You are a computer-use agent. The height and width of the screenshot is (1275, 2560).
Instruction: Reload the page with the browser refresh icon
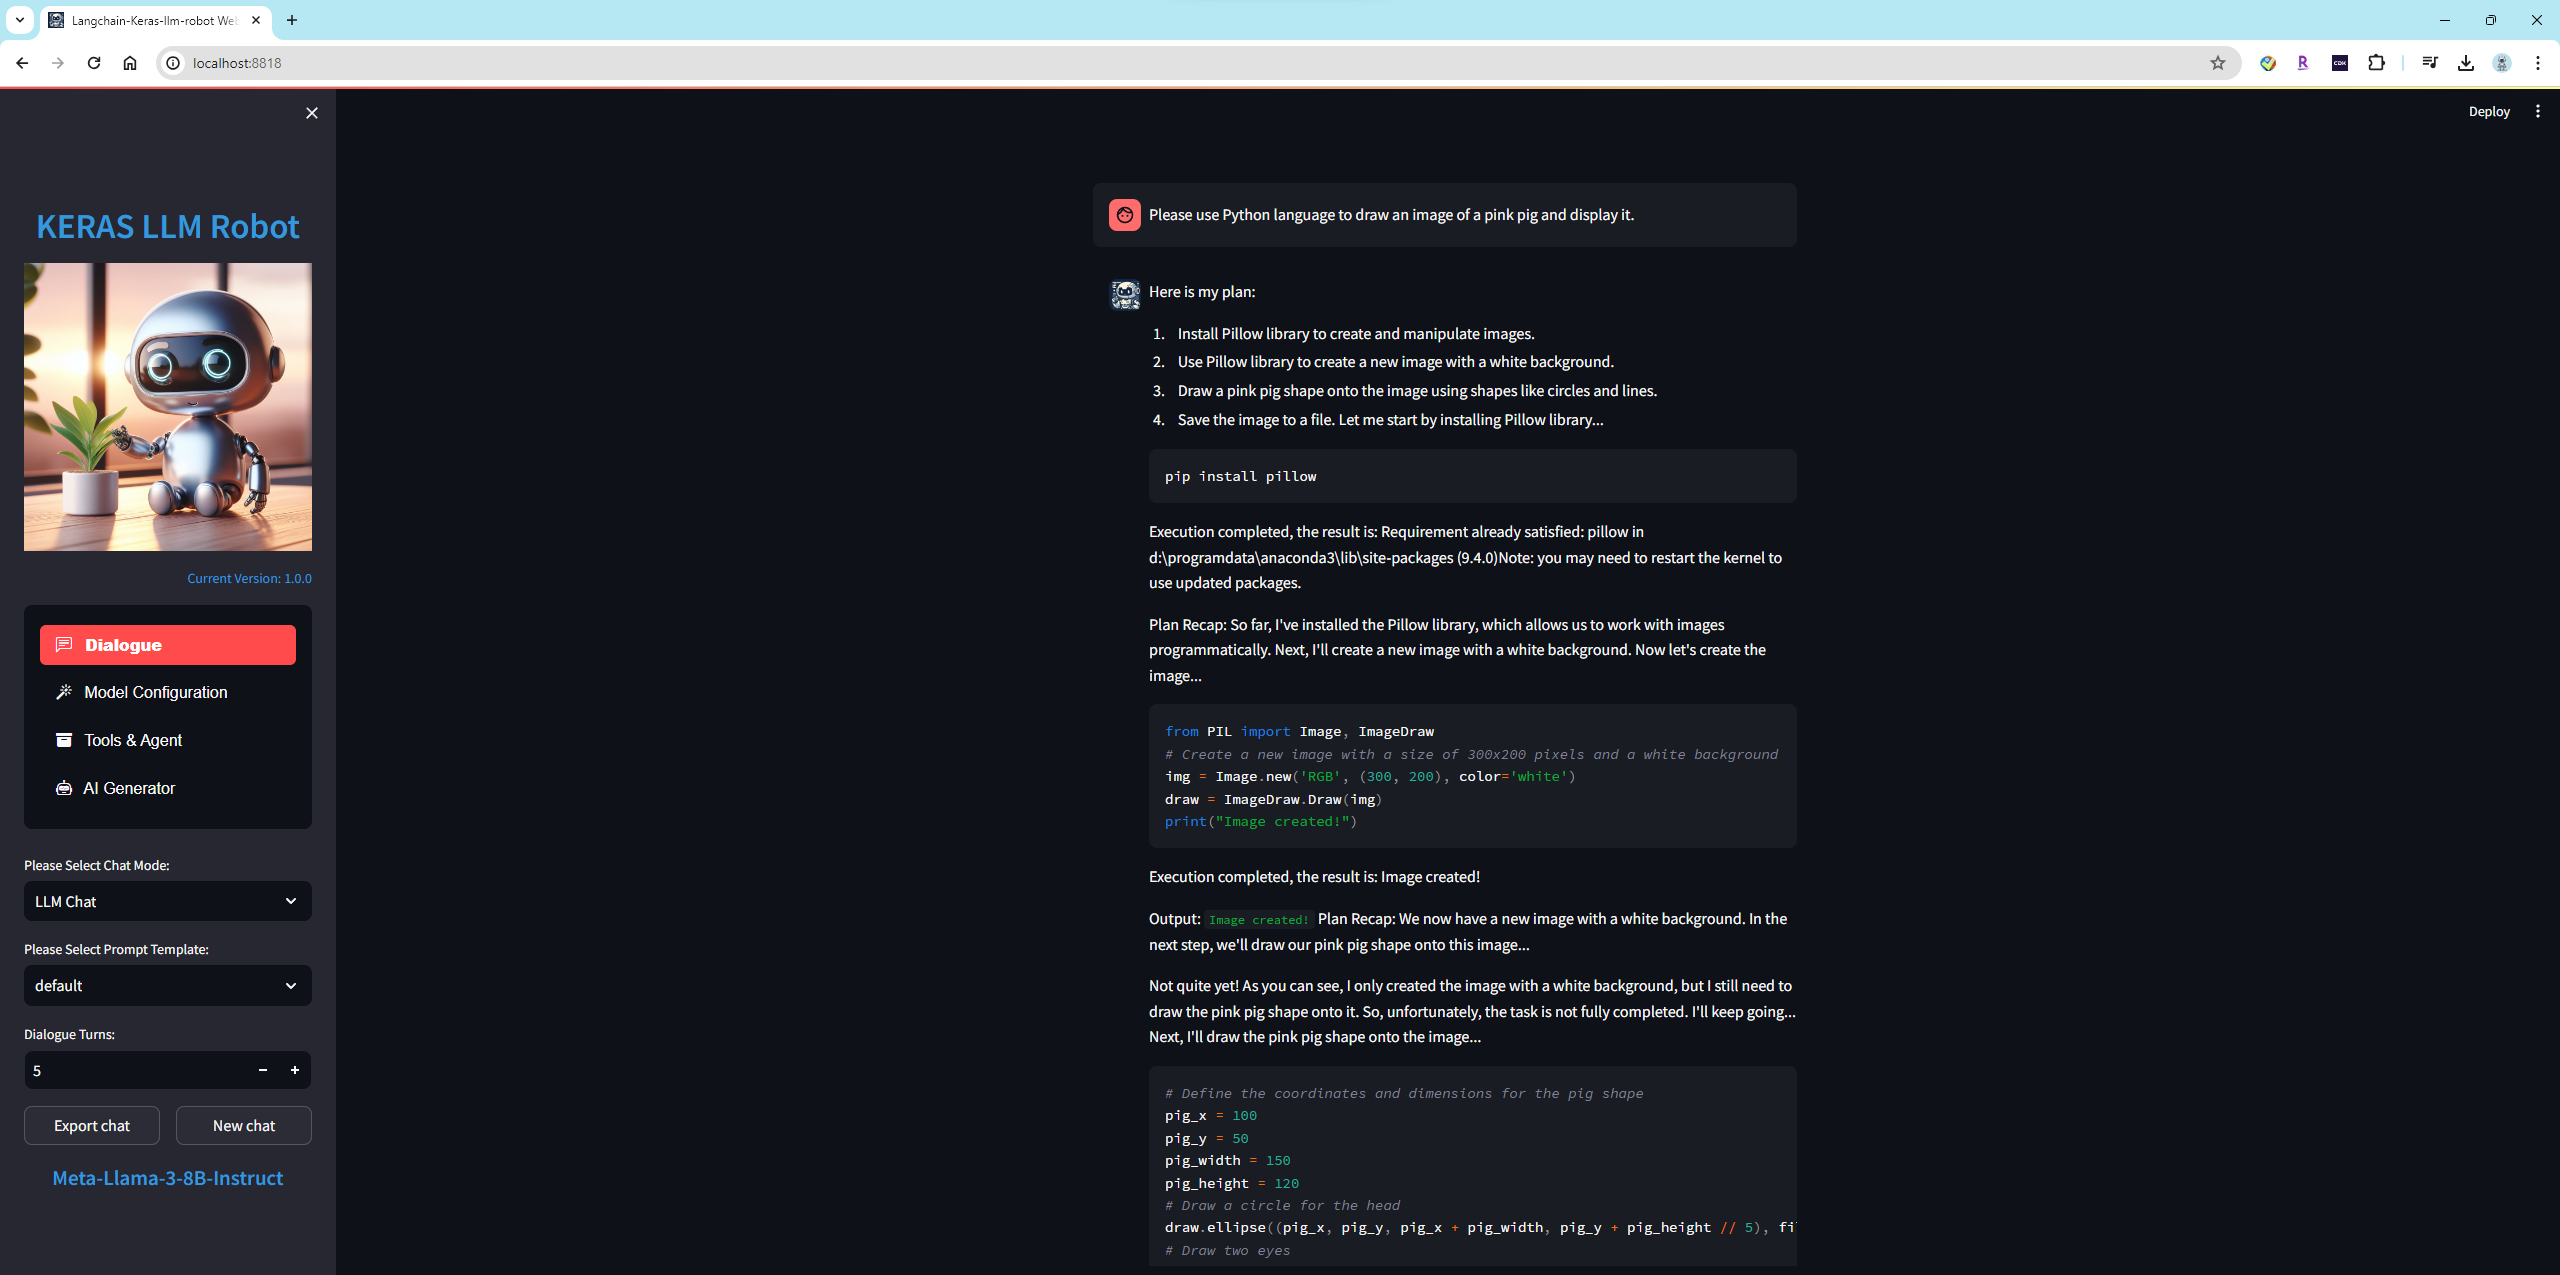pos(94,63)
